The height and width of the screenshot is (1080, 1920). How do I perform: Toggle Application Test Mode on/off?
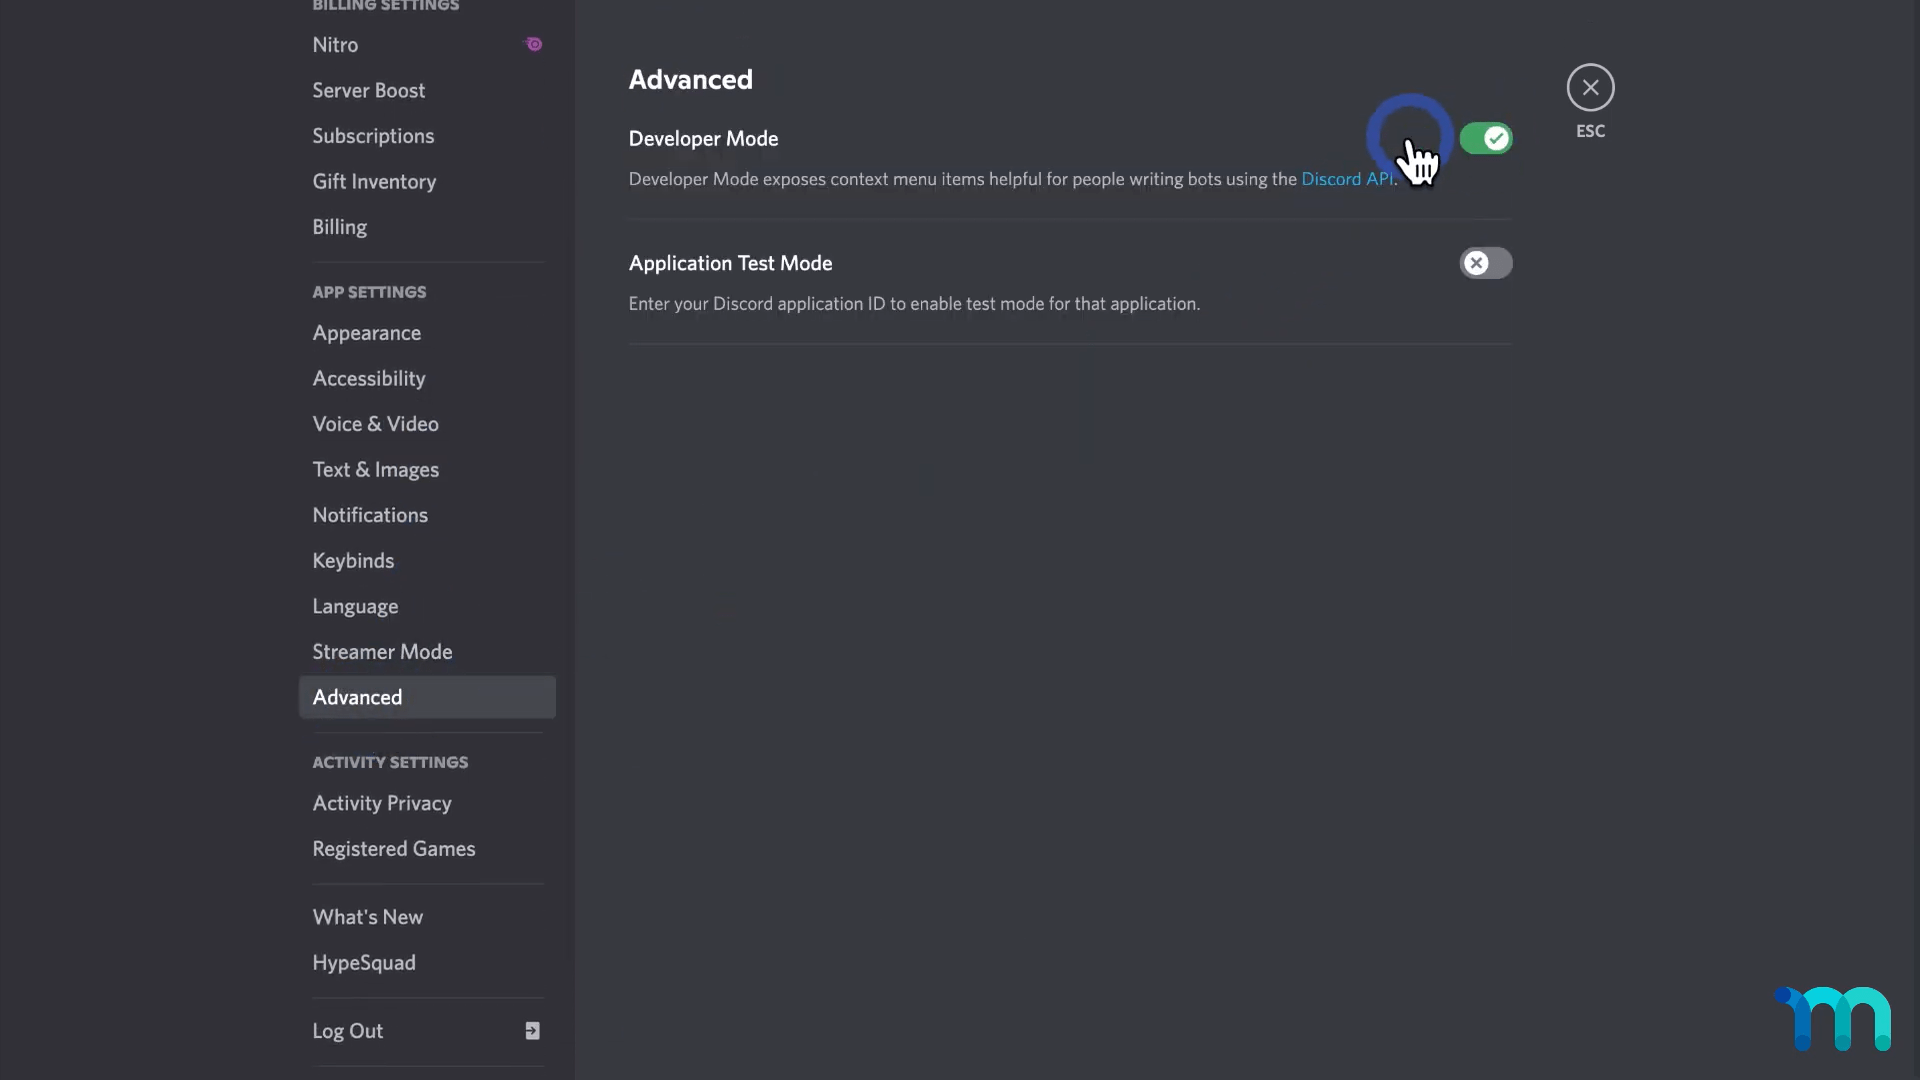(x=1485, y=262)
